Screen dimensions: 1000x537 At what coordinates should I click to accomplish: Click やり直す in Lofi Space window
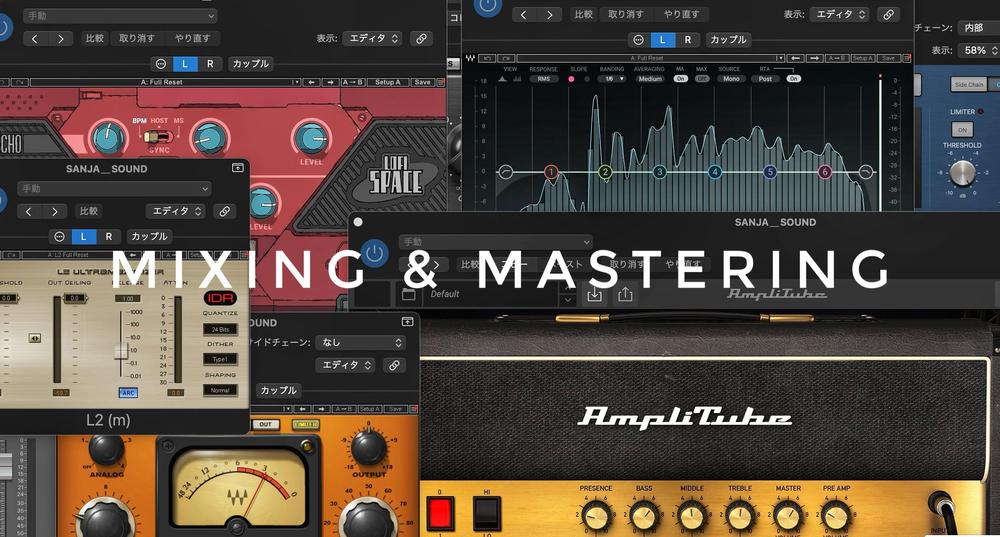[x=193, y=38]
